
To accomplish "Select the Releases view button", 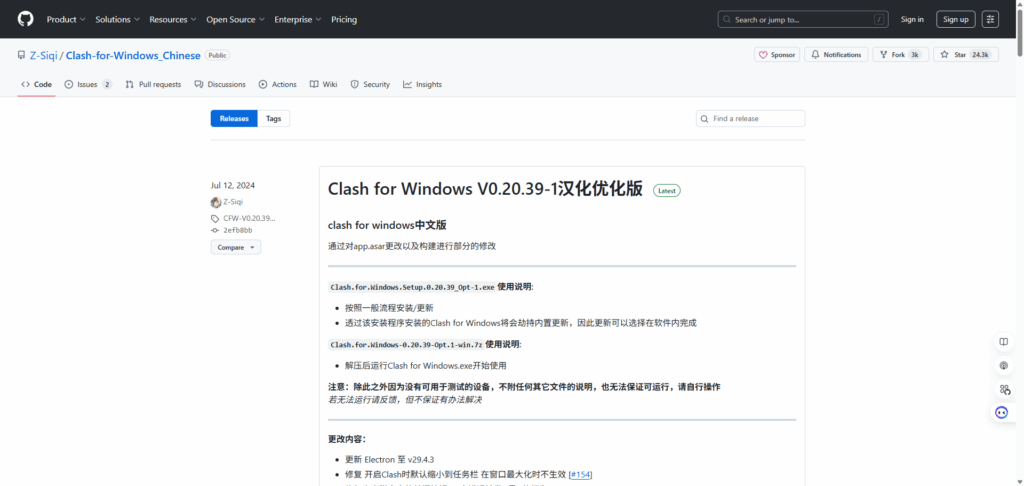I will pyautogui.click(x=234, y=119).
